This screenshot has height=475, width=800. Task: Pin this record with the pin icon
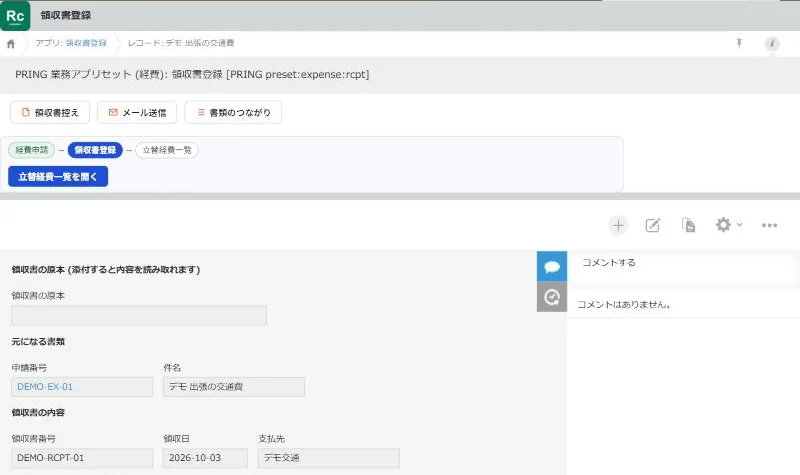(x=739, y=43)
